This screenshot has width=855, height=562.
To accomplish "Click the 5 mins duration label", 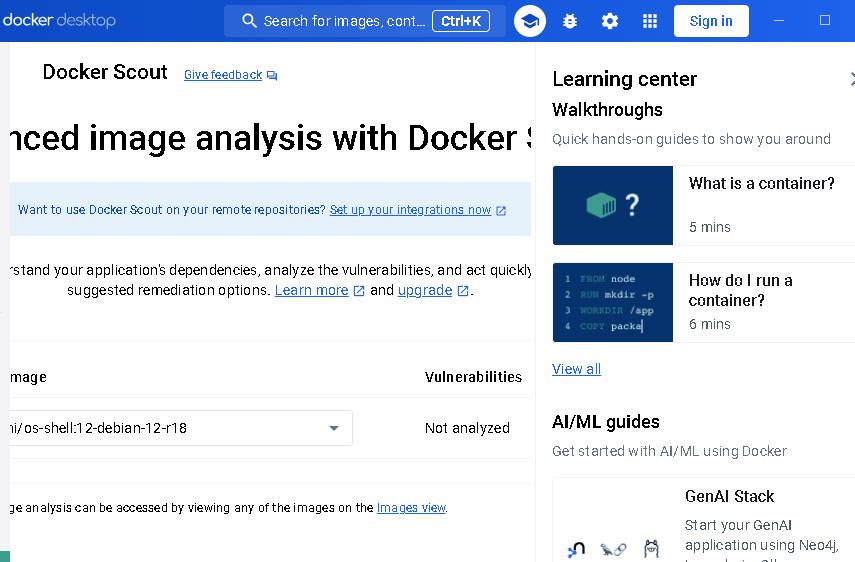I will pyautogui.click(x=709, y=227).
